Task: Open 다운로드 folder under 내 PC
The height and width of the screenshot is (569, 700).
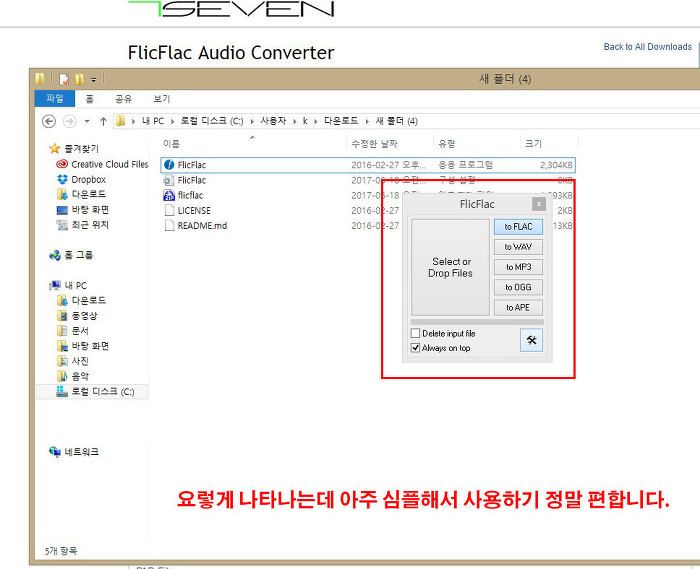Action: point(82,300)
